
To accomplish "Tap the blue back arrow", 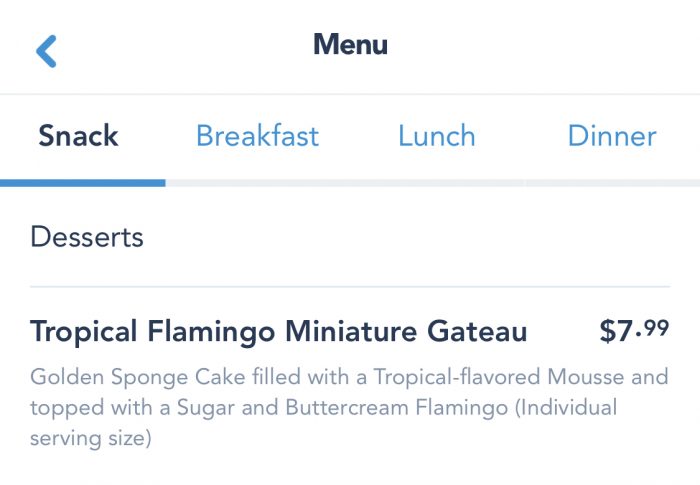I will pyautogui.click(x=46, y=50).
